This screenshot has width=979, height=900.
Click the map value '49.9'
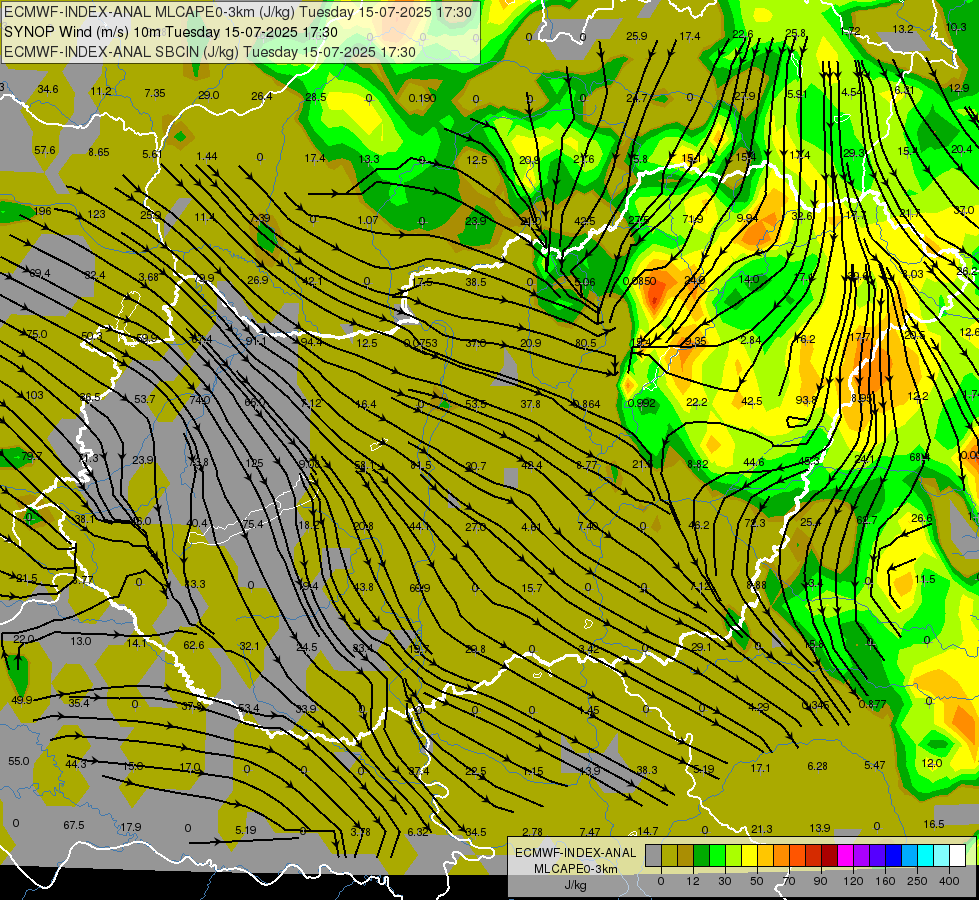point(22,700)
